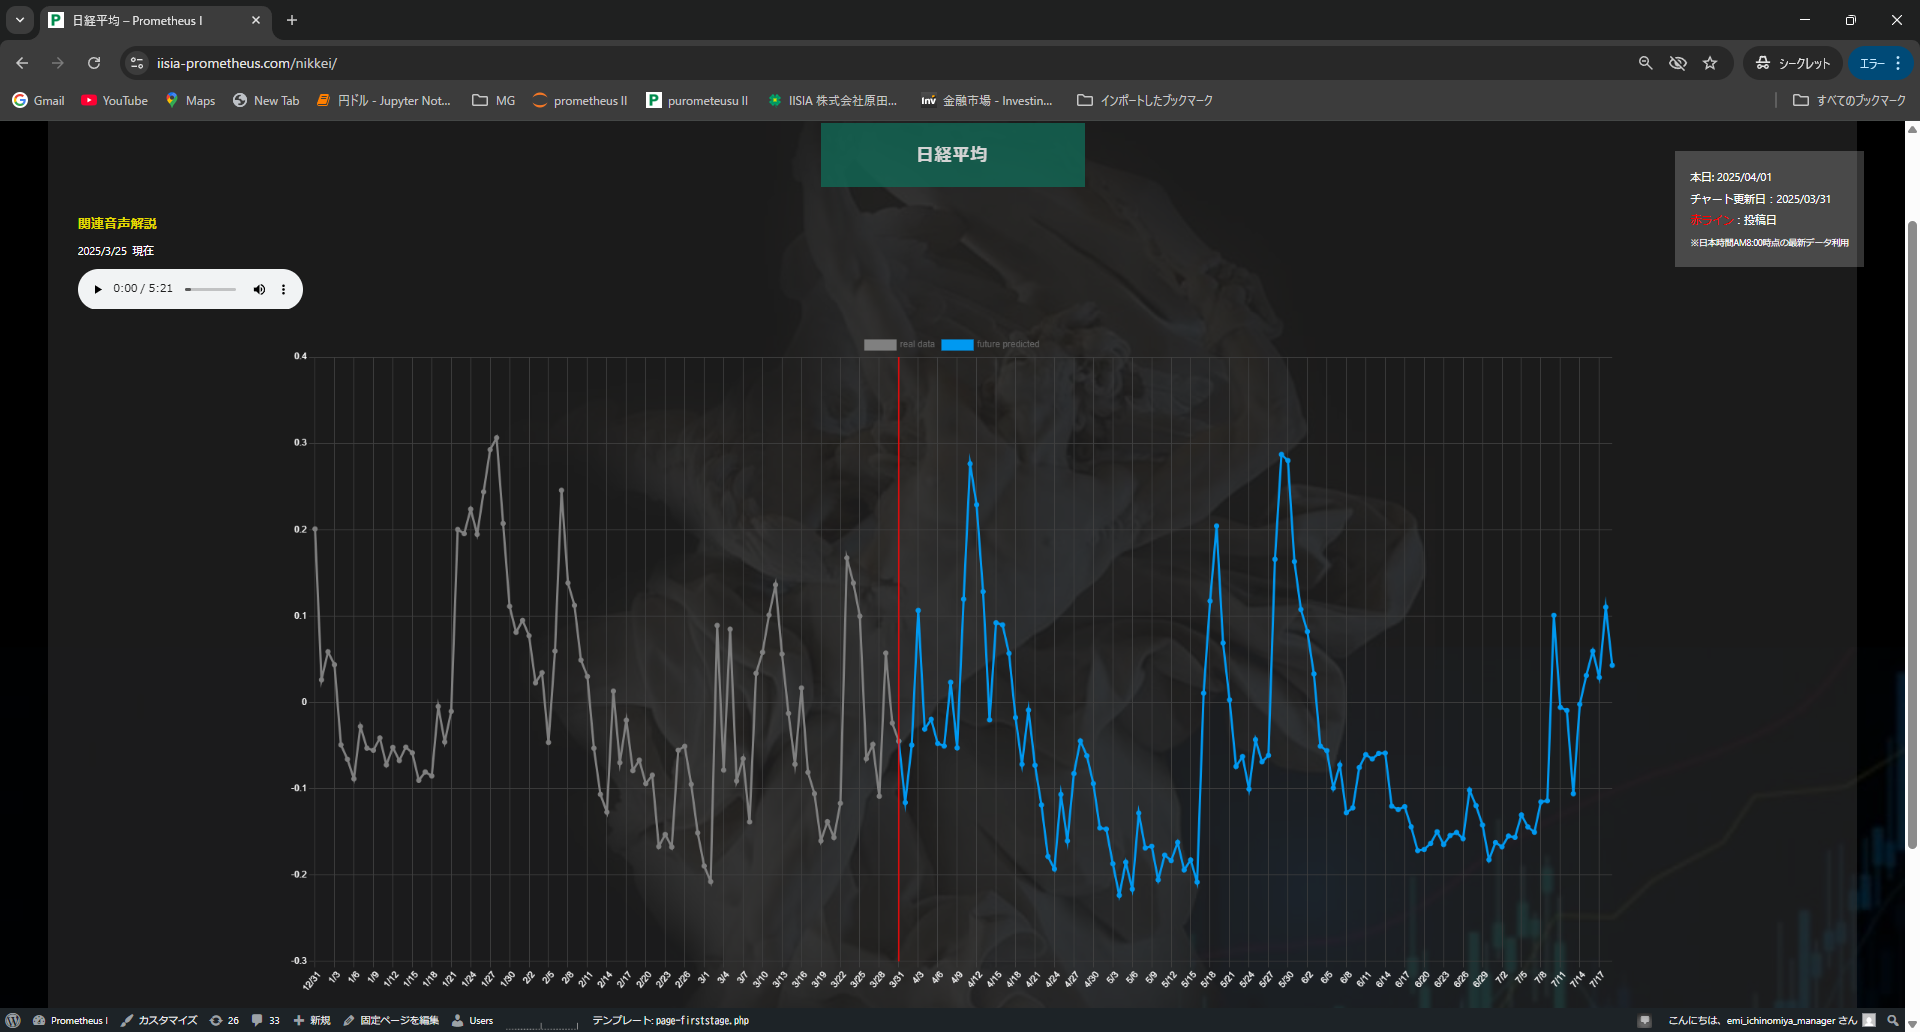This screenshot has width=1920, height=1032.
Task: Open カスタマイズ in the admin bar
Action: [159, 1020]
